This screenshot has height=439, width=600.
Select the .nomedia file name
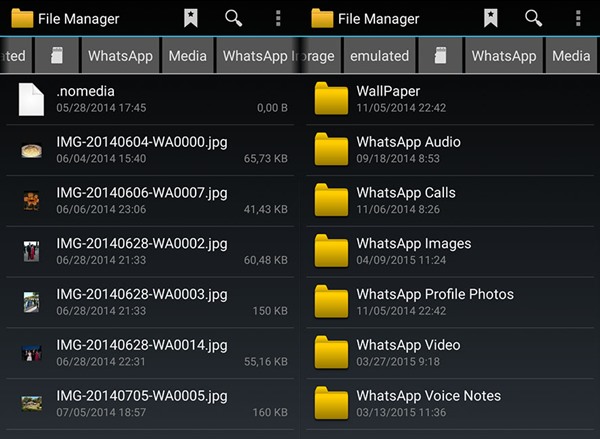(x=85, y=91)
